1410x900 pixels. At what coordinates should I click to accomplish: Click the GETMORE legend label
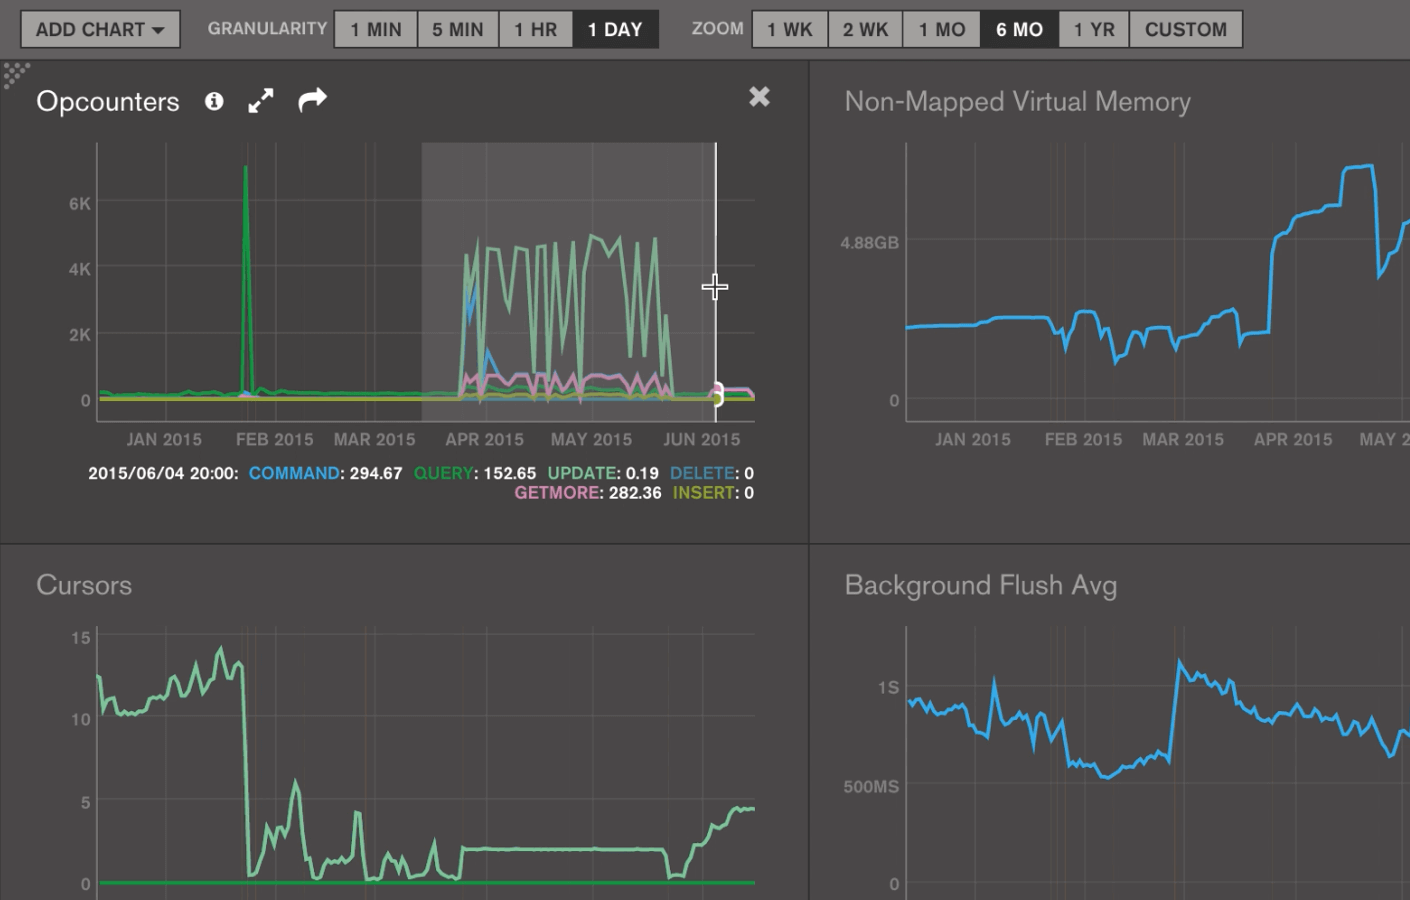pos(556,493)
